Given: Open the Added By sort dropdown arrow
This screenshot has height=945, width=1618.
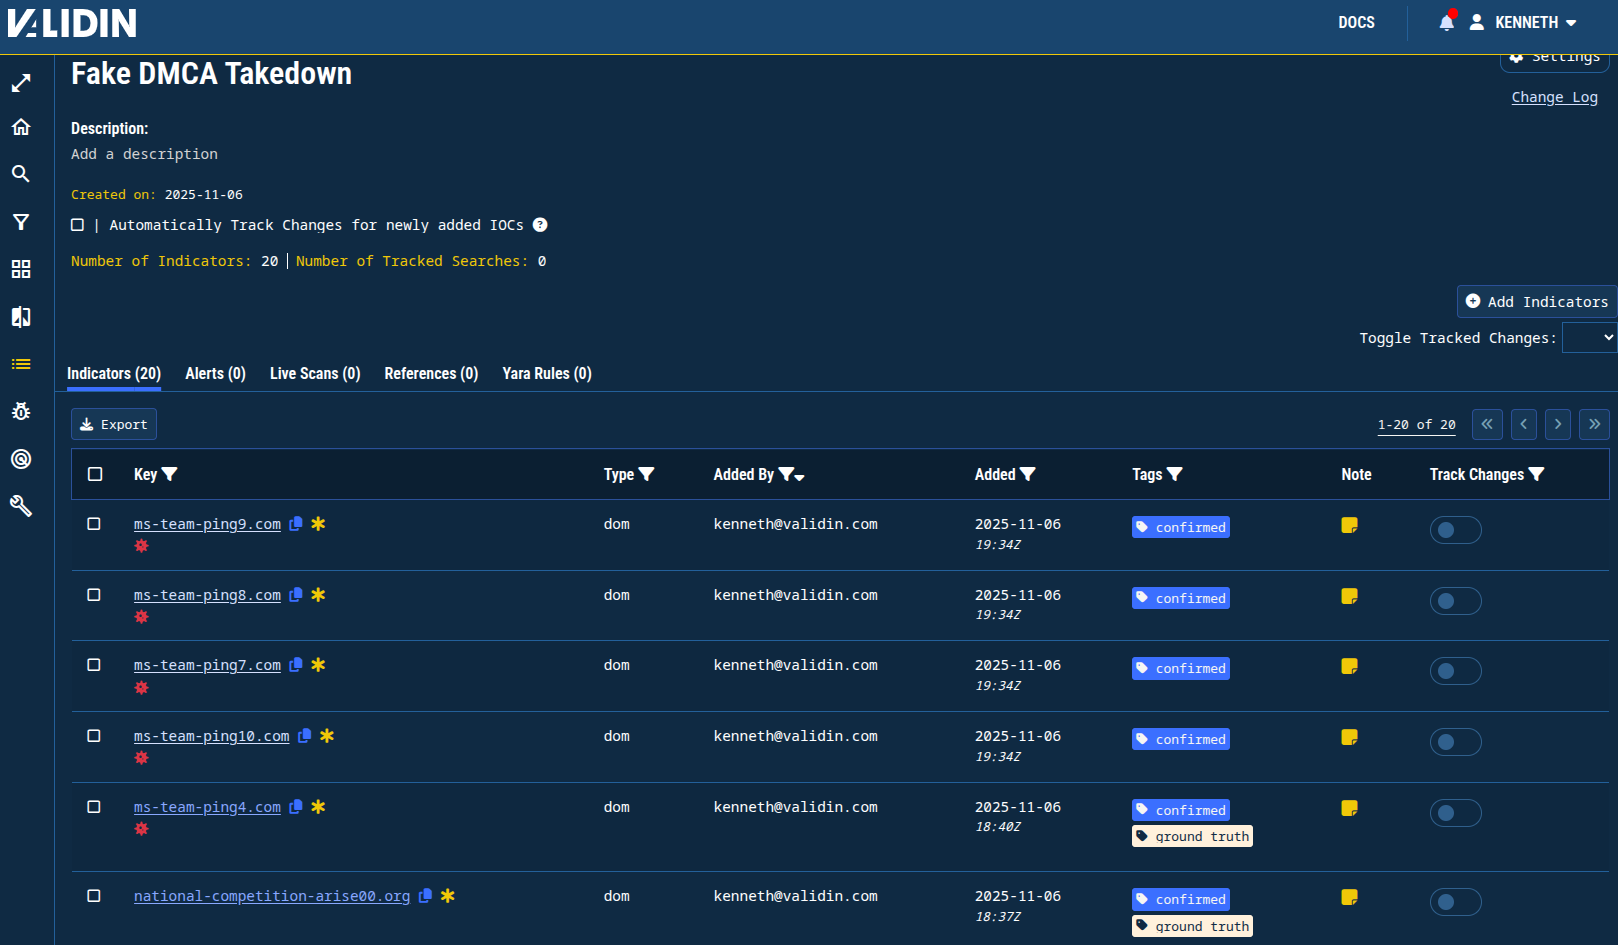Looking at the screenshot, I should coord(800,478).
